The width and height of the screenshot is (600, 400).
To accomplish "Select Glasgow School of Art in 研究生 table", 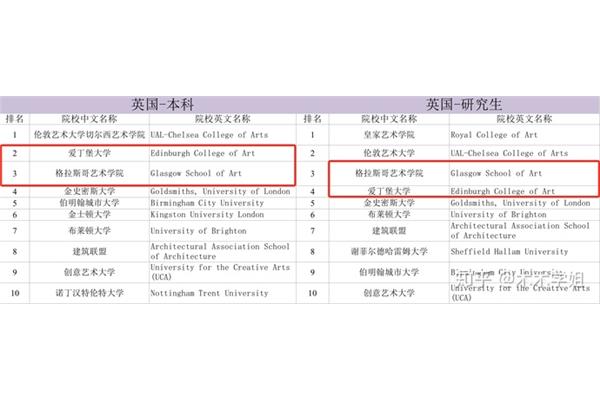I will (x=496, y=173).
